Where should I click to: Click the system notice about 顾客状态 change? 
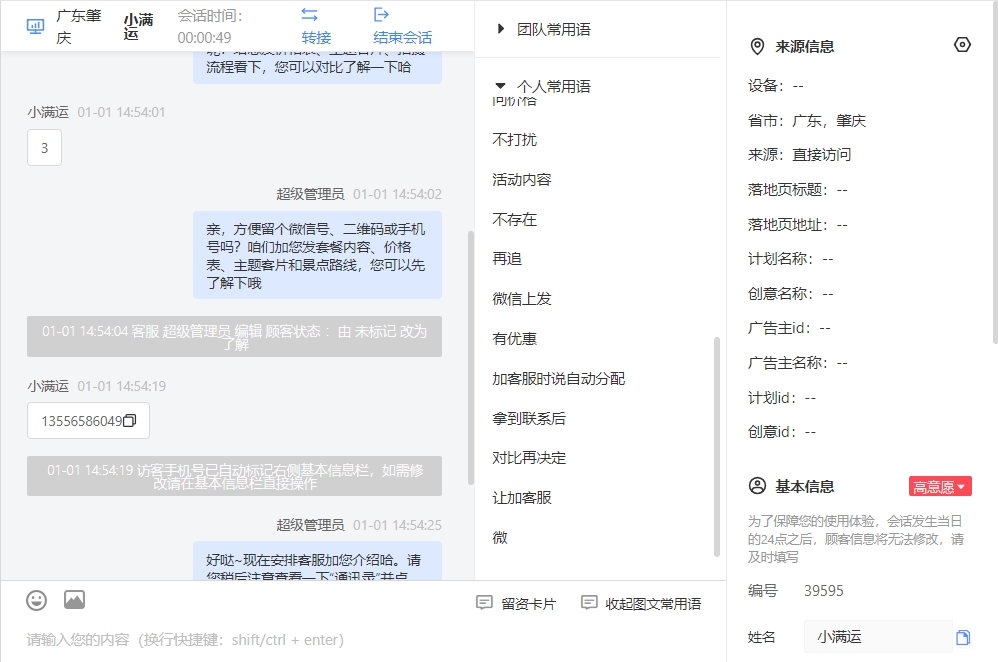click(234, 337)
